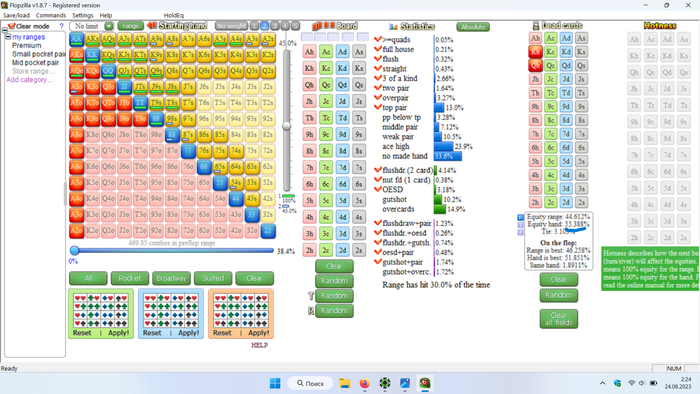Click the R river icon beside Random
This screenshot has height=394, width=700.
tap(311, 311)
